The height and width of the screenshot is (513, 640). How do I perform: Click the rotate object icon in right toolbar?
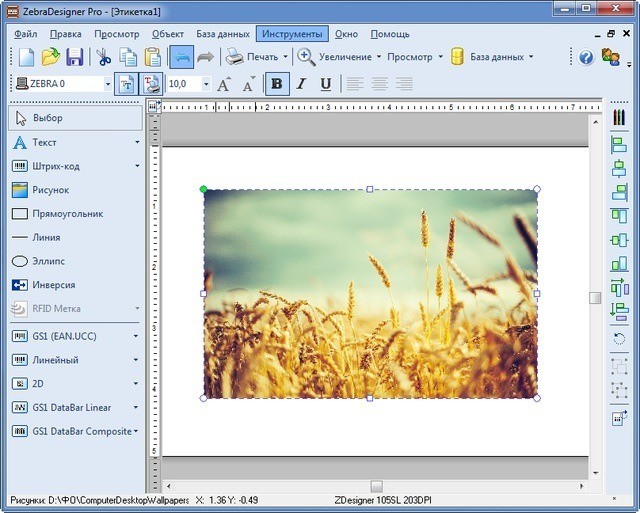tap(618, 339)
